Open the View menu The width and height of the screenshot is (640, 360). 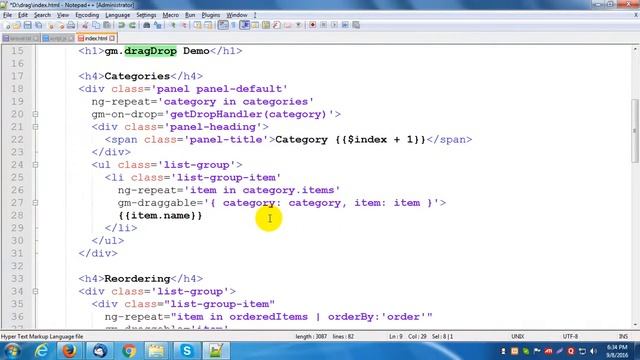(x=62, y=15)
